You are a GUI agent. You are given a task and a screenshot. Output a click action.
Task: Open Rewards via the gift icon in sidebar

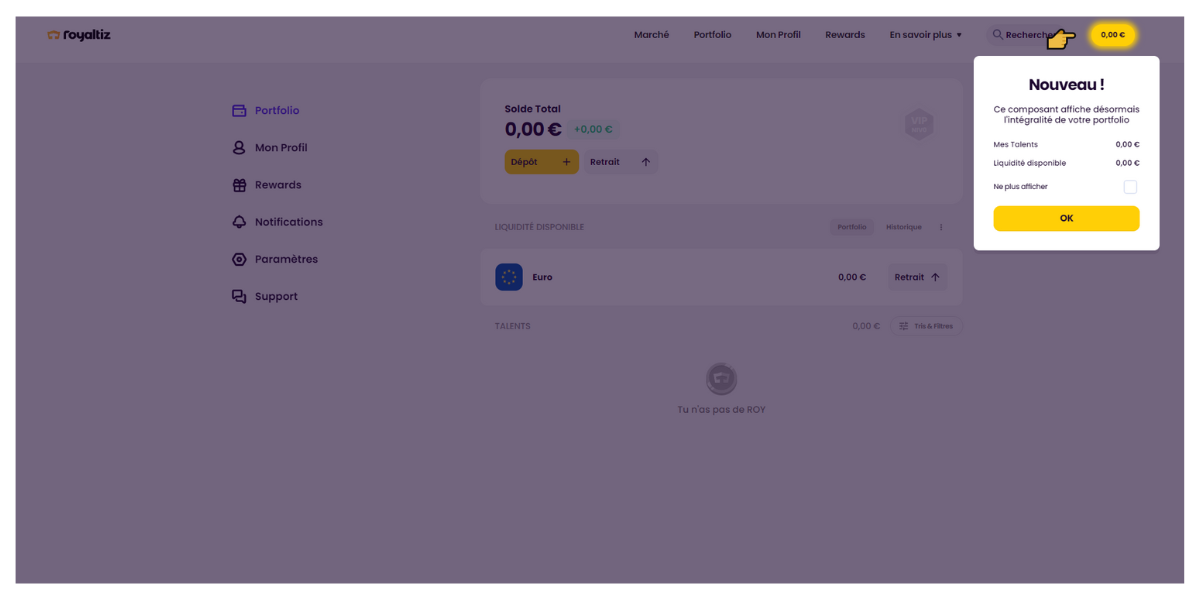pos(239,185)
